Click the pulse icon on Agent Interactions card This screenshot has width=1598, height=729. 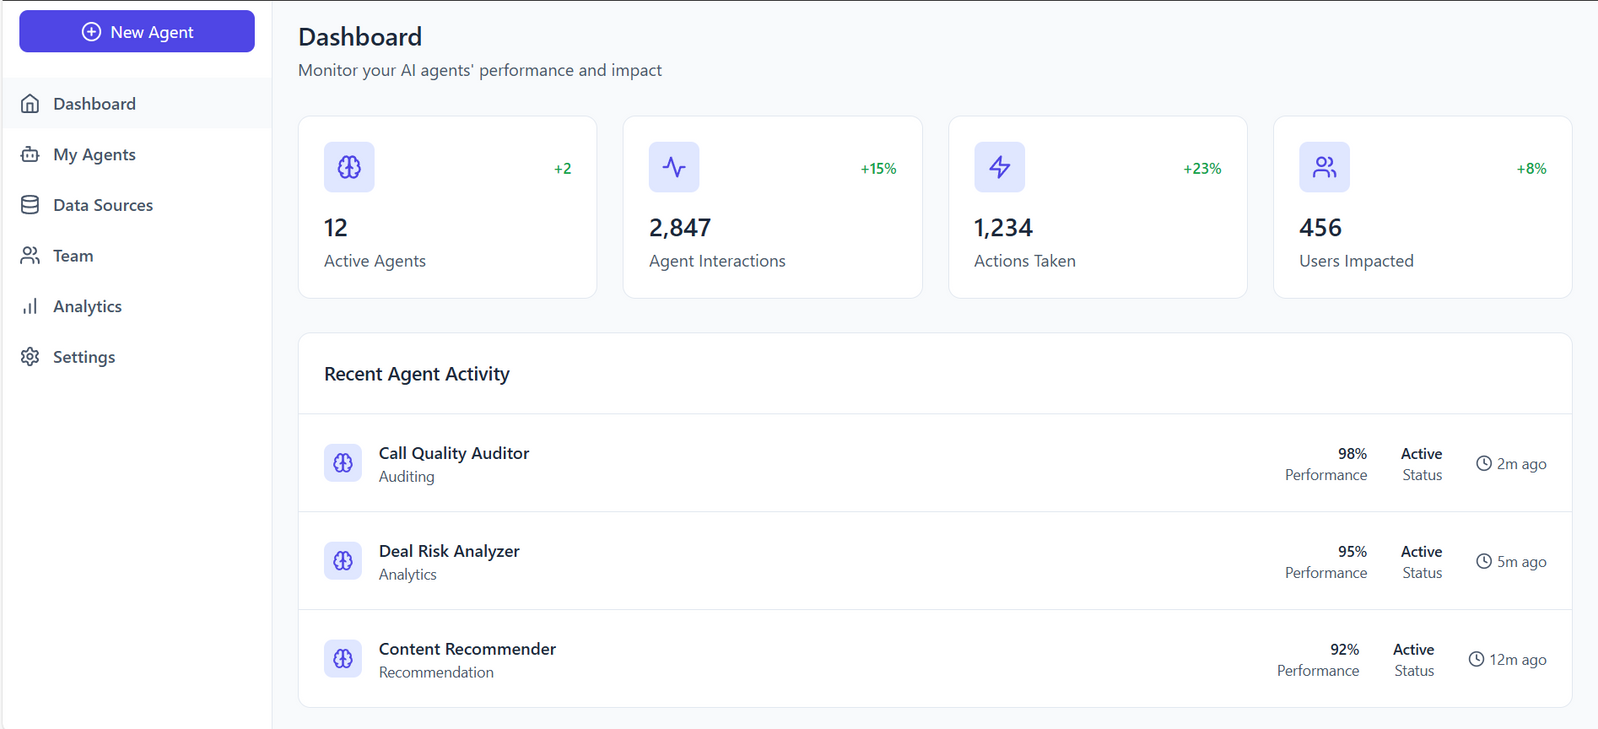674,167
